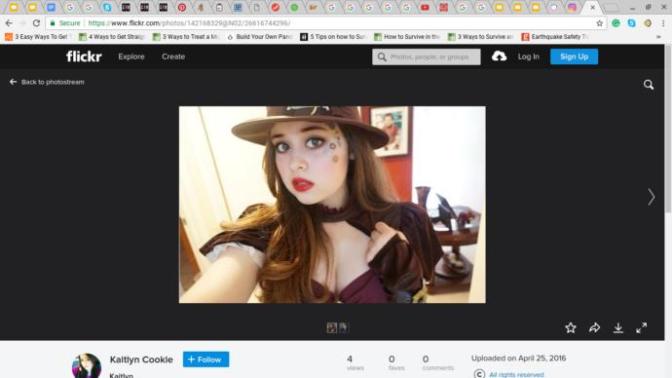Open Chrome's three-dot menu
The image size is (672, 378).
tap(663, 23)
